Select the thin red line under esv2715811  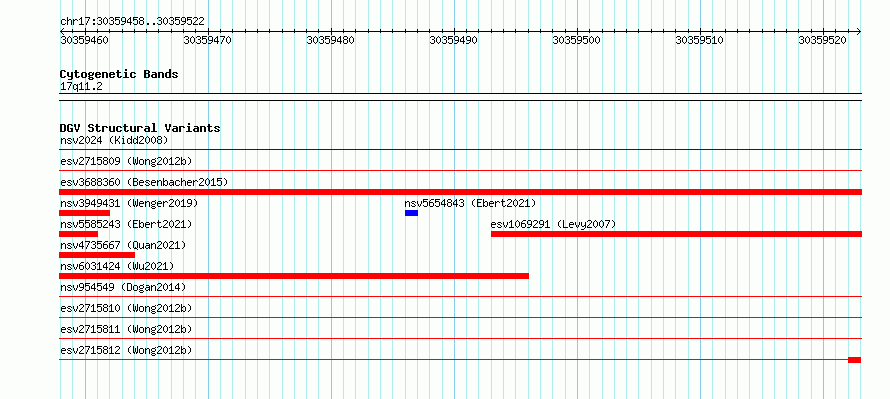click(x=460, y=339)
